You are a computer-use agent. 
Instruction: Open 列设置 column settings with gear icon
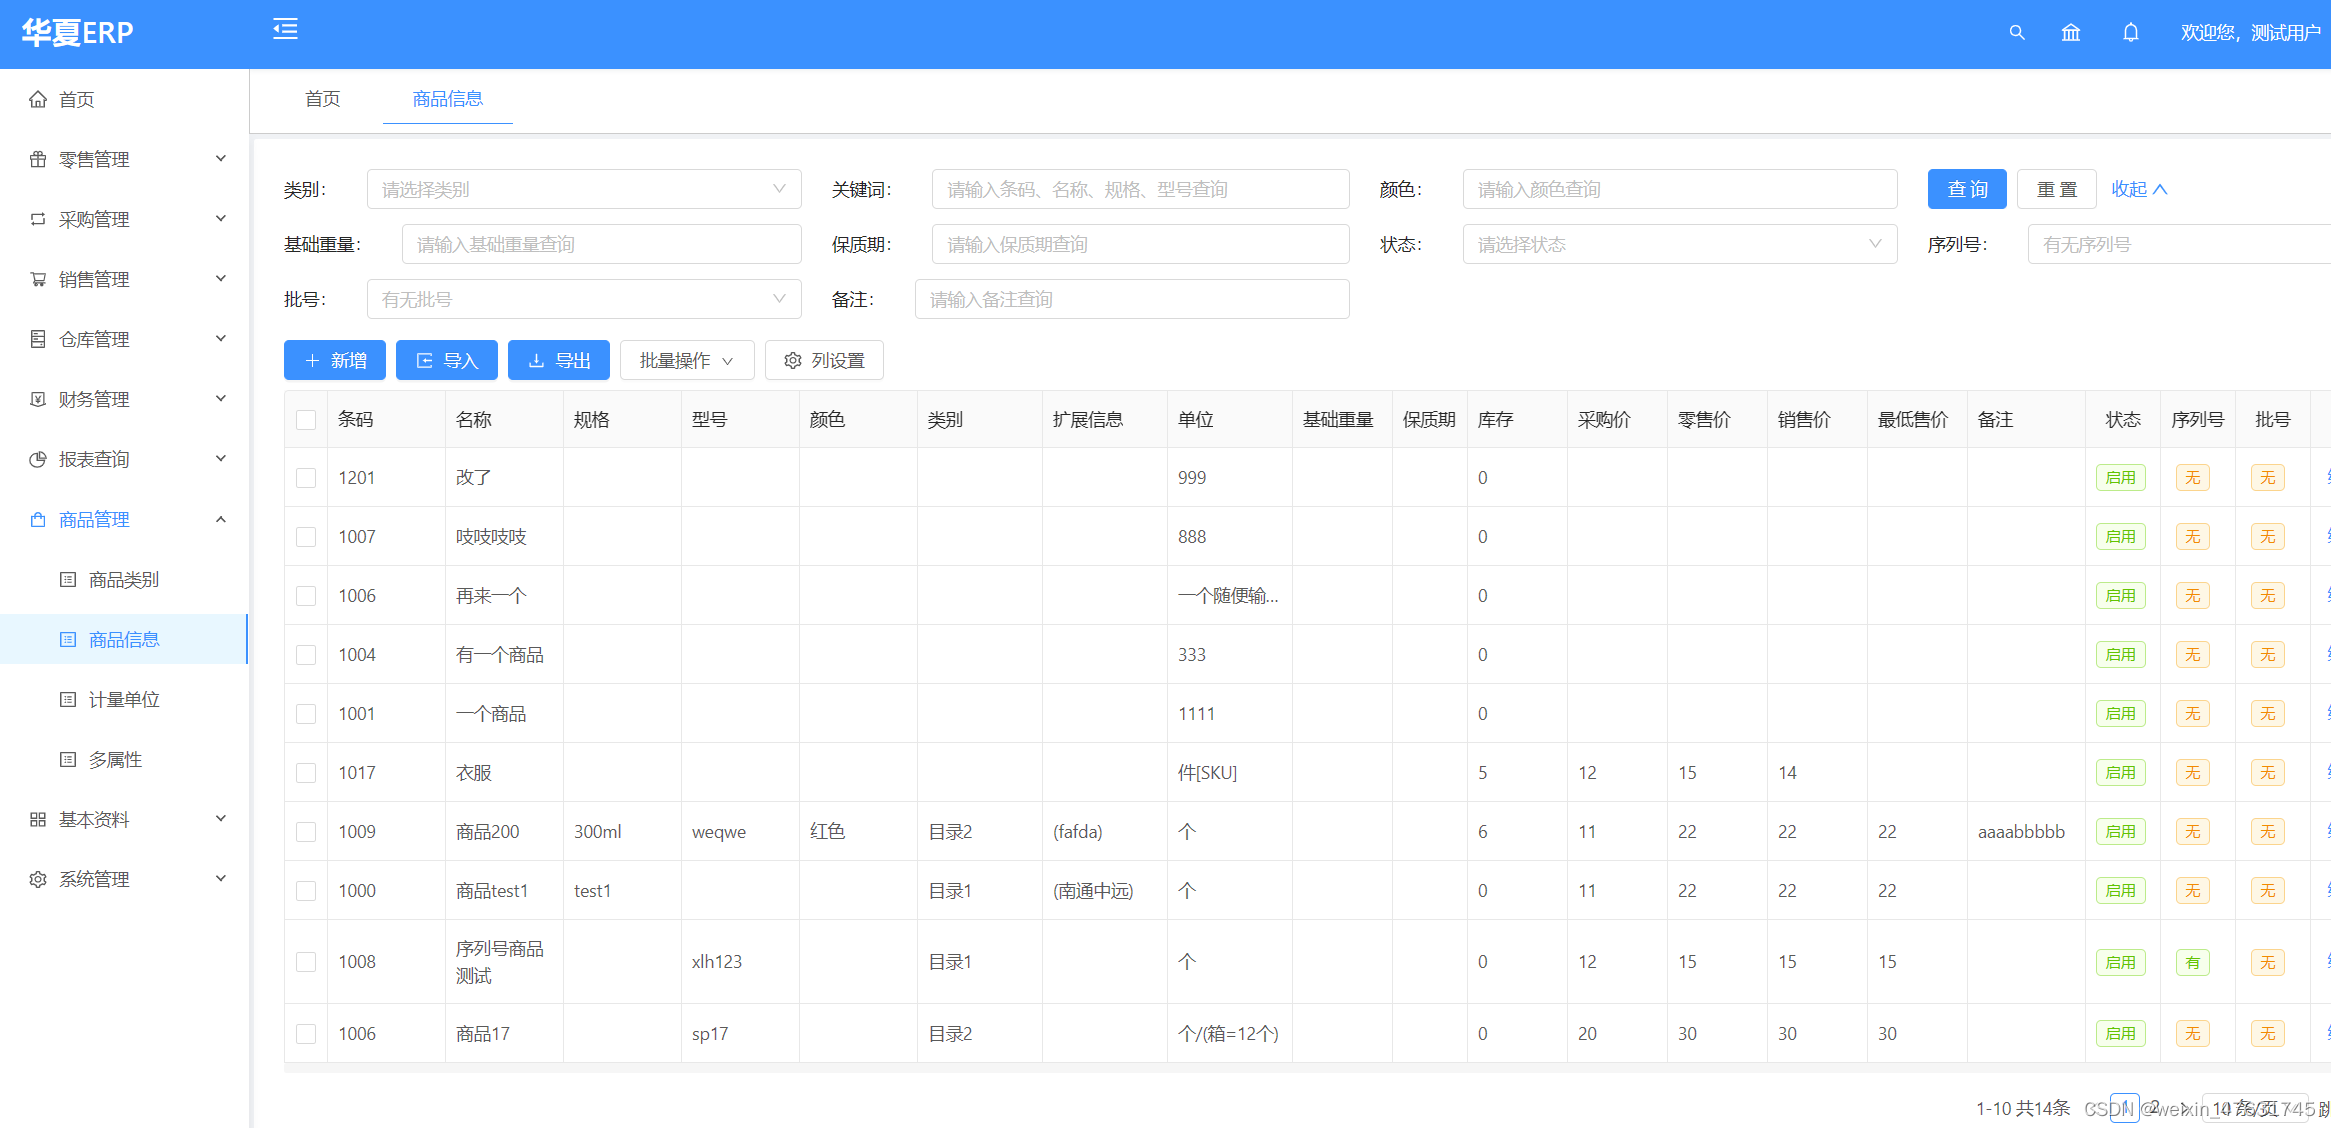point(824,360)
